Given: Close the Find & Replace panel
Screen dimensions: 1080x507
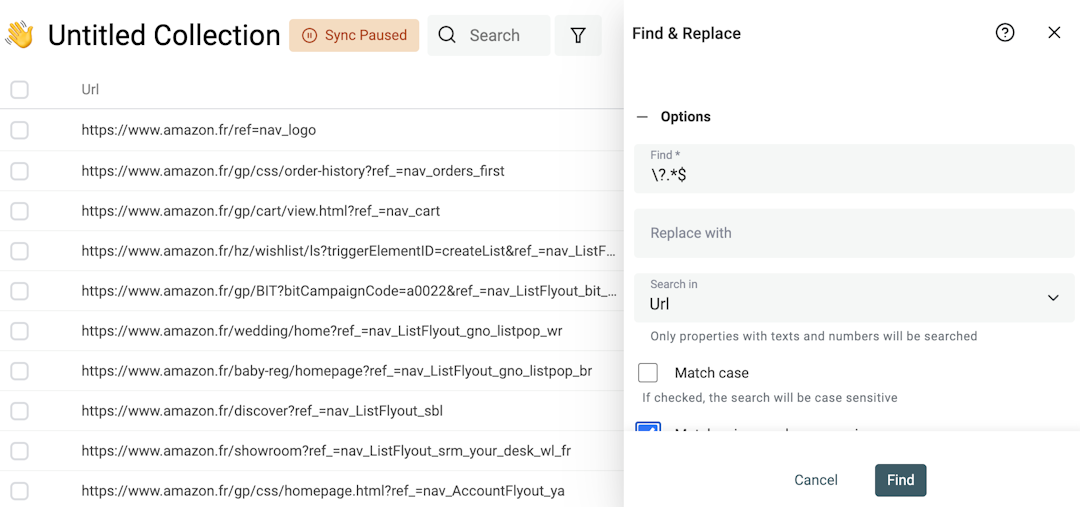Looking at the screenshot, I should pyautogui.click(x=1054, y=33).
